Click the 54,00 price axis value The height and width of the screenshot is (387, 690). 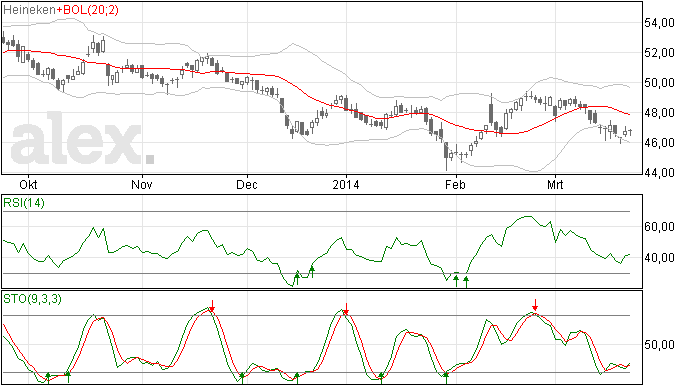pyautogui.click(x=659, y=22)
